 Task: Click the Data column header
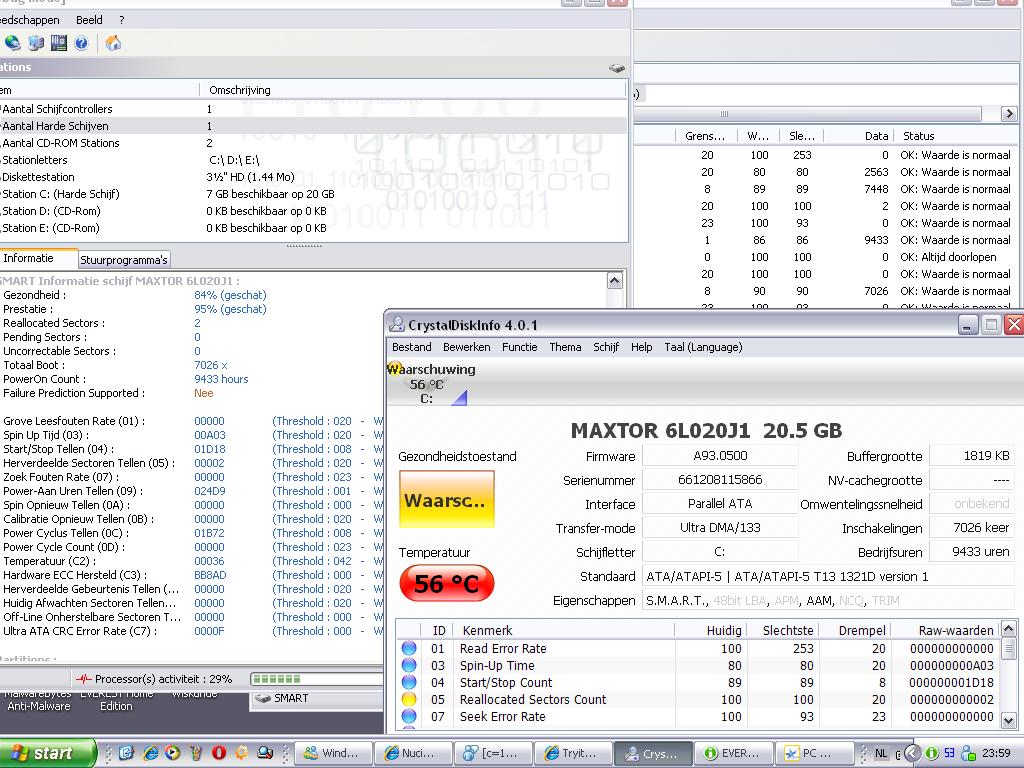tap(859, 136)
